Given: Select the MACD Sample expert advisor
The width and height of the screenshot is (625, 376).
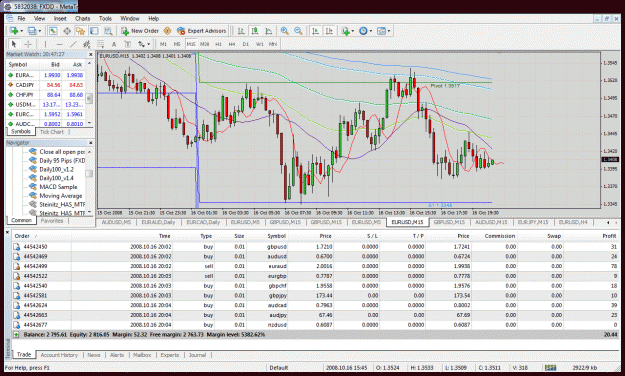Looking at the screenshot, I should click(58, 187).
